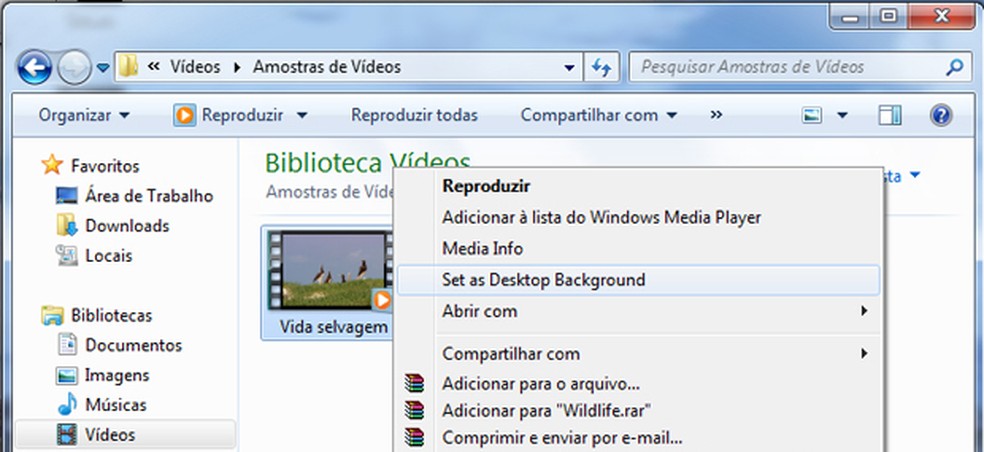Toggle the preview pane button
This screenshot has height=452, width=984.
(890, 116)
